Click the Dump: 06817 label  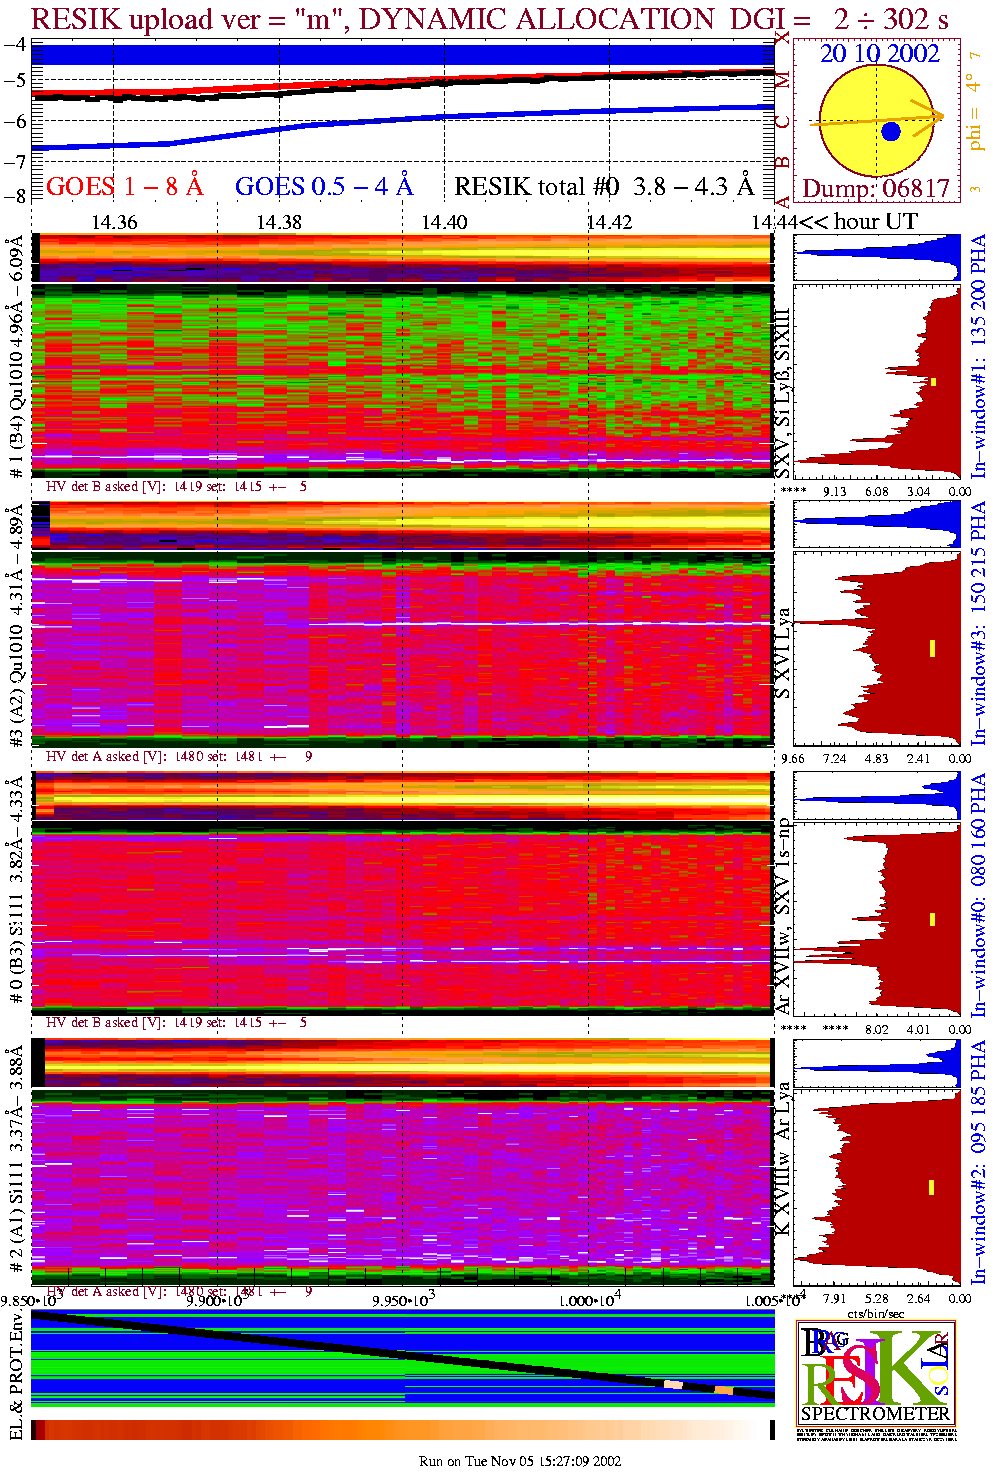[x=876, y=189]
